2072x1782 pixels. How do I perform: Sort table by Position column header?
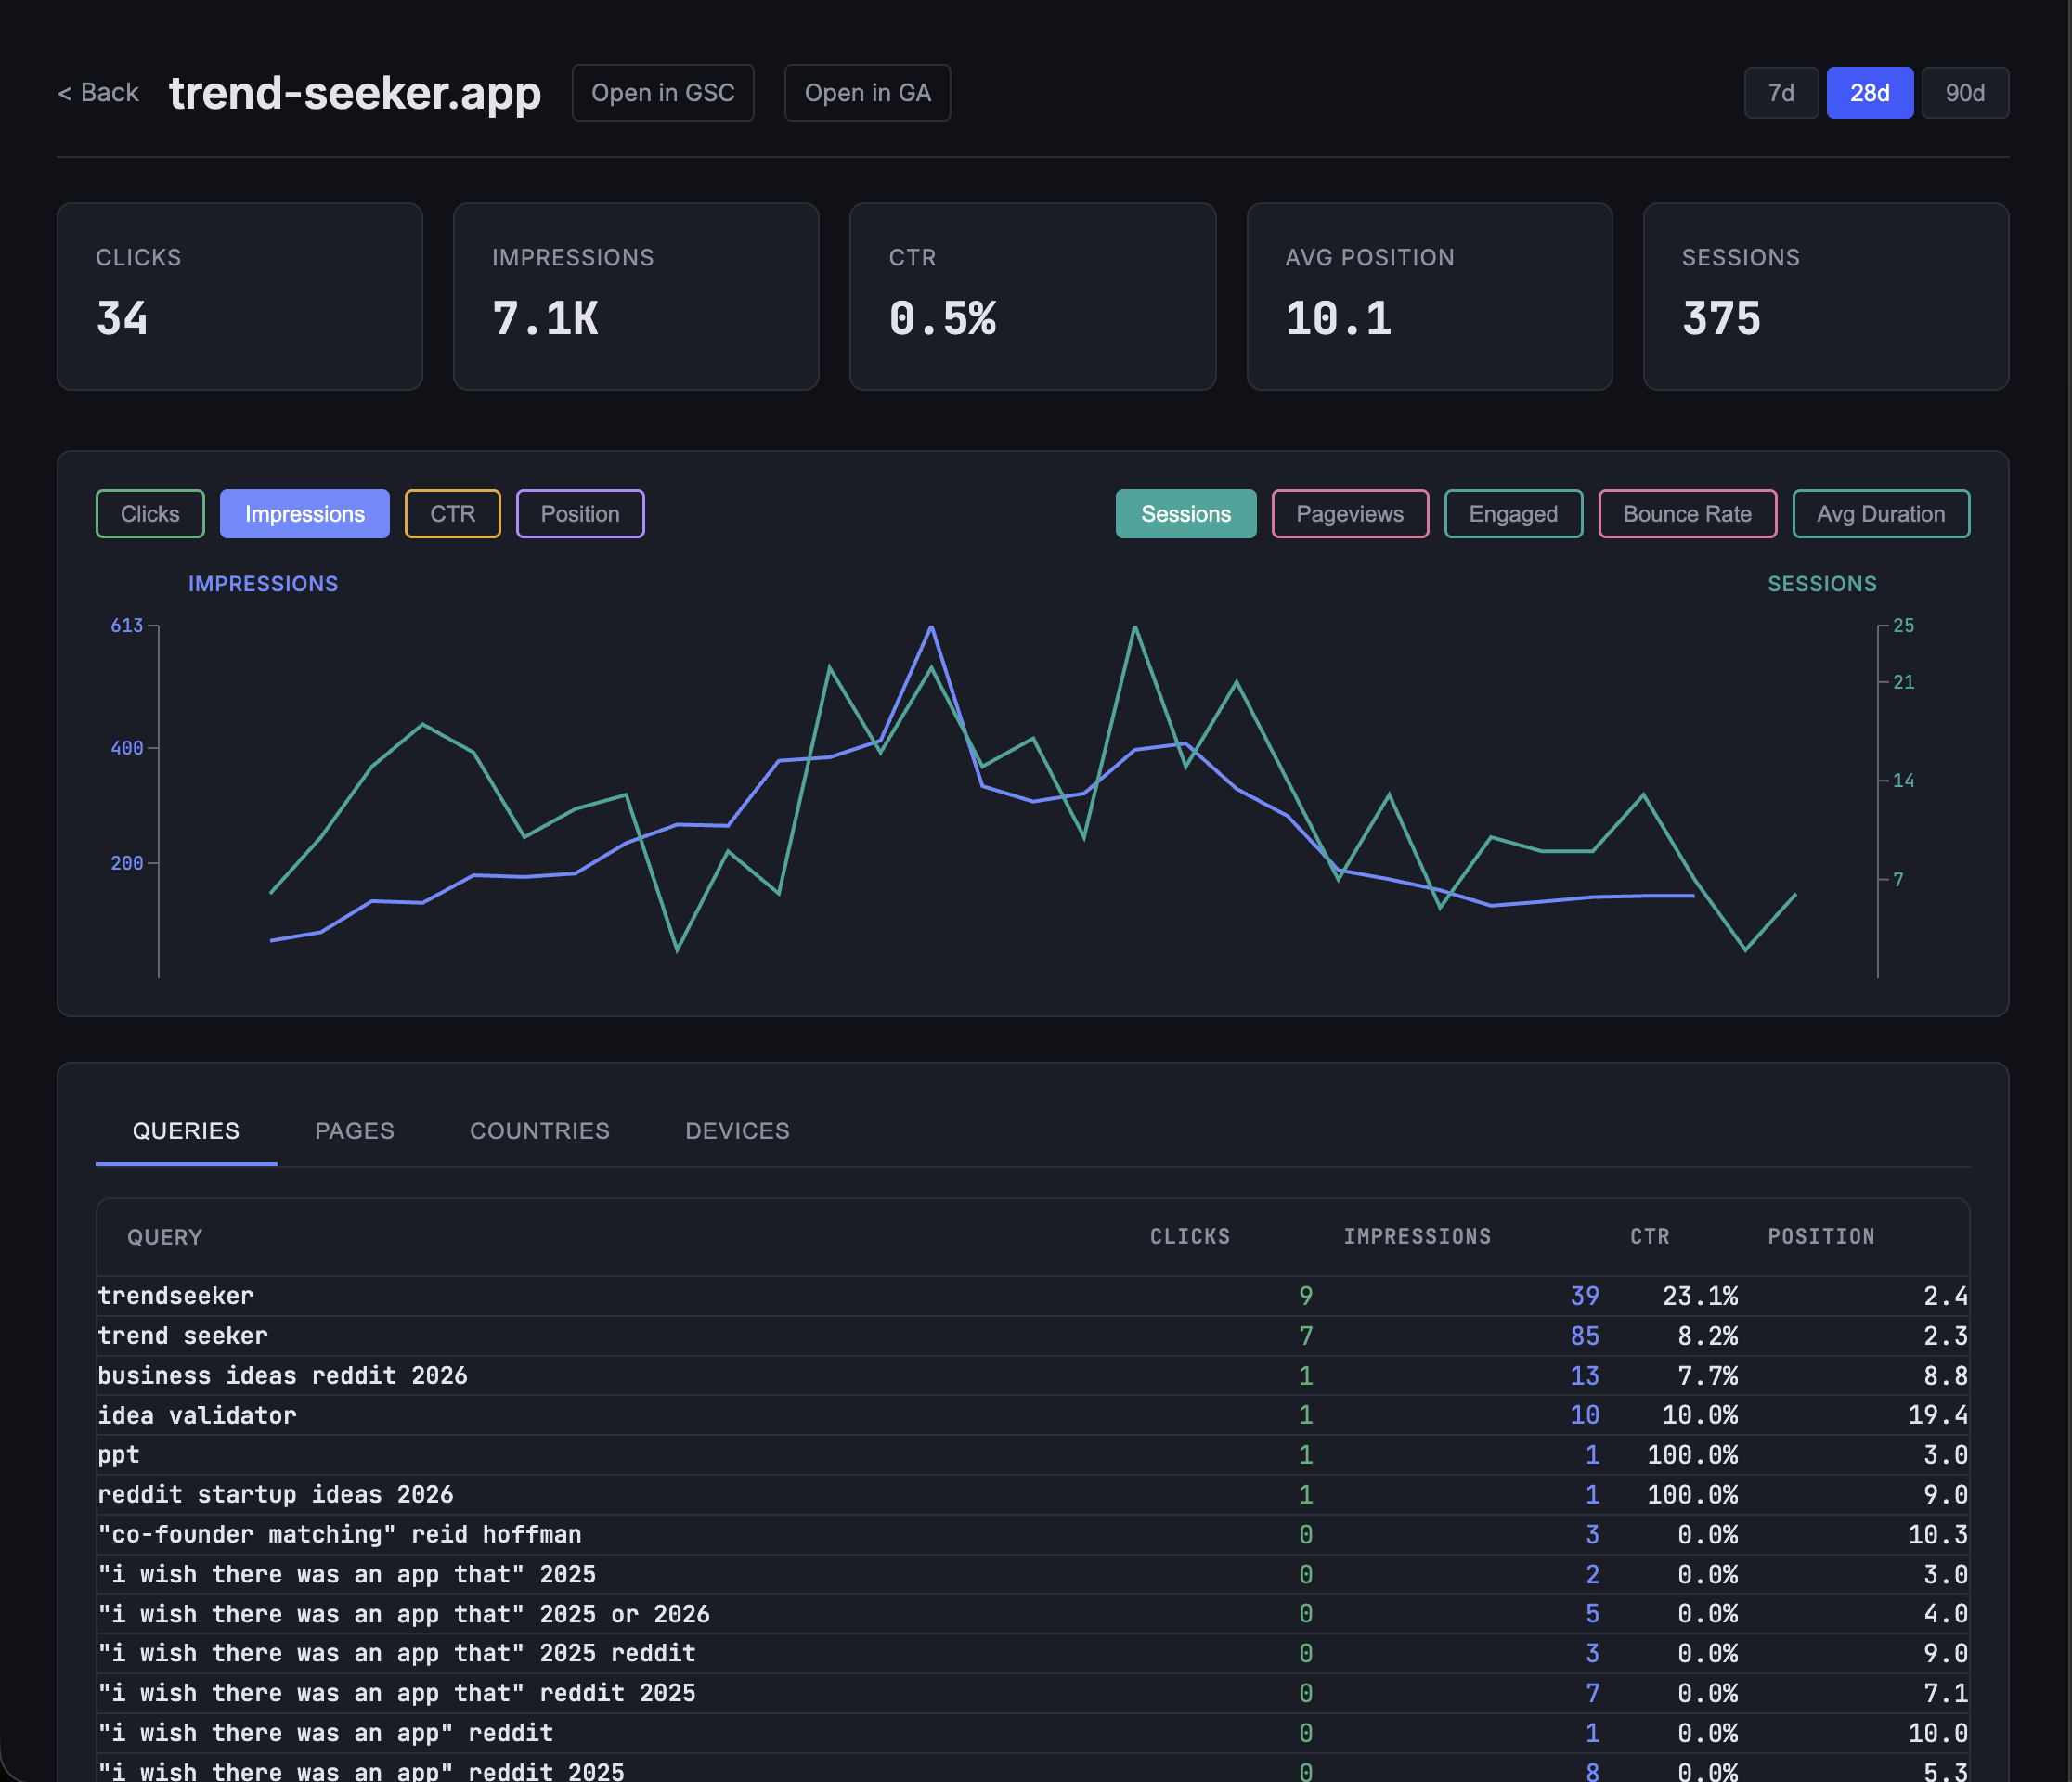(x=1821, y=1237)
